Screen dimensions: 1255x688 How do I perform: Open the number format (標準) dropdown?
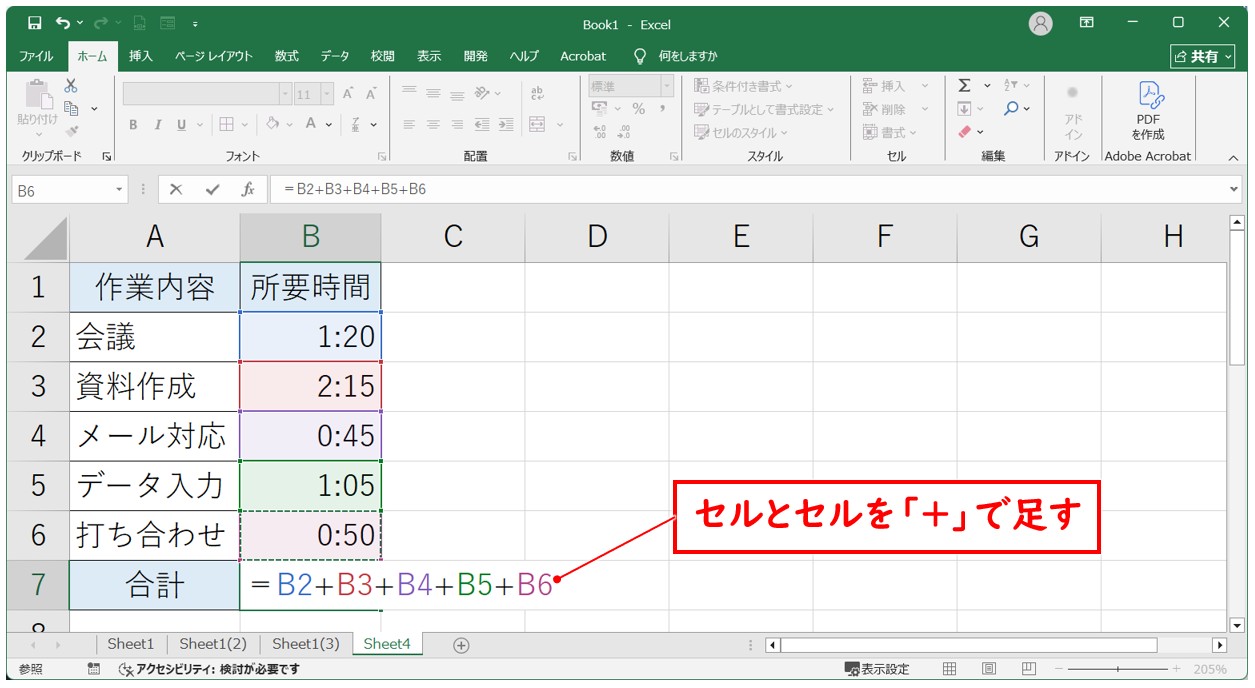point(667,86)
